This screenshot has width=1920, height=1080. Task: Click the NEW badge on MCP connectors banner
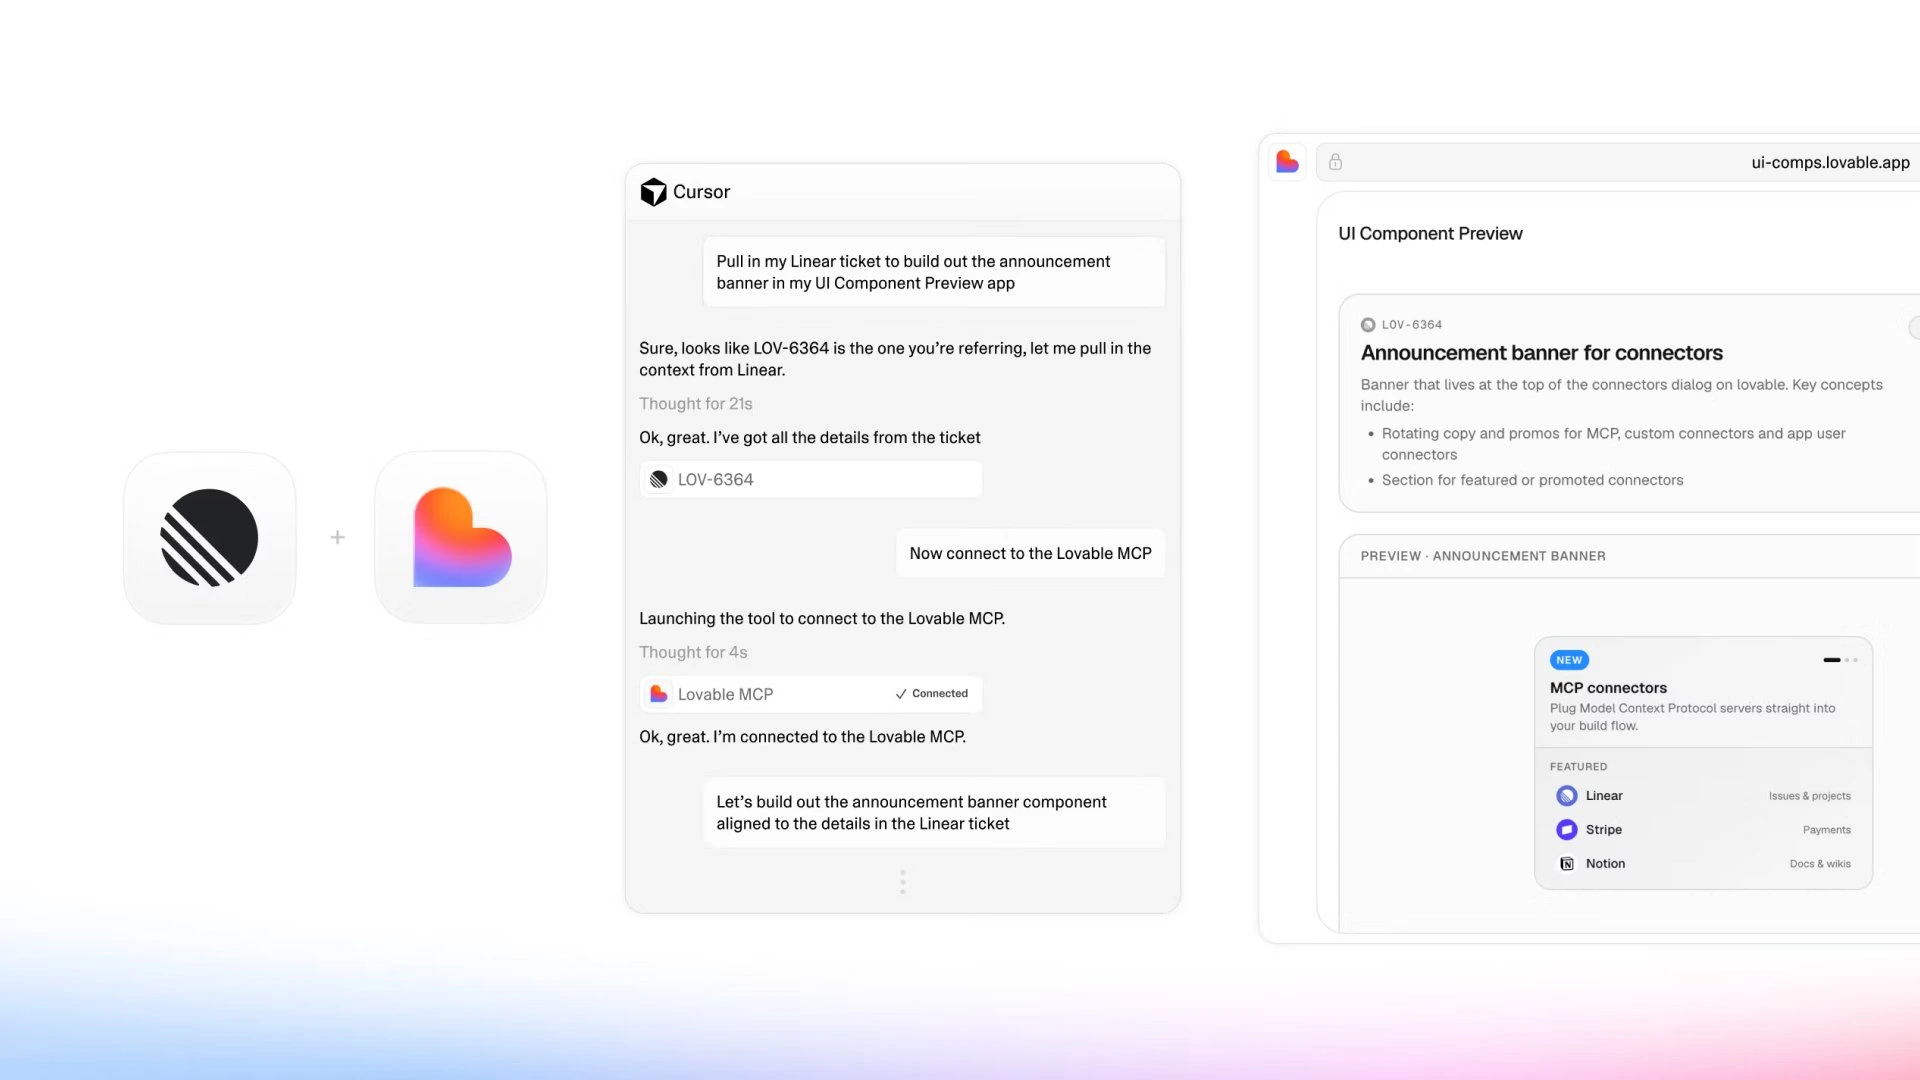(1569, 660)
